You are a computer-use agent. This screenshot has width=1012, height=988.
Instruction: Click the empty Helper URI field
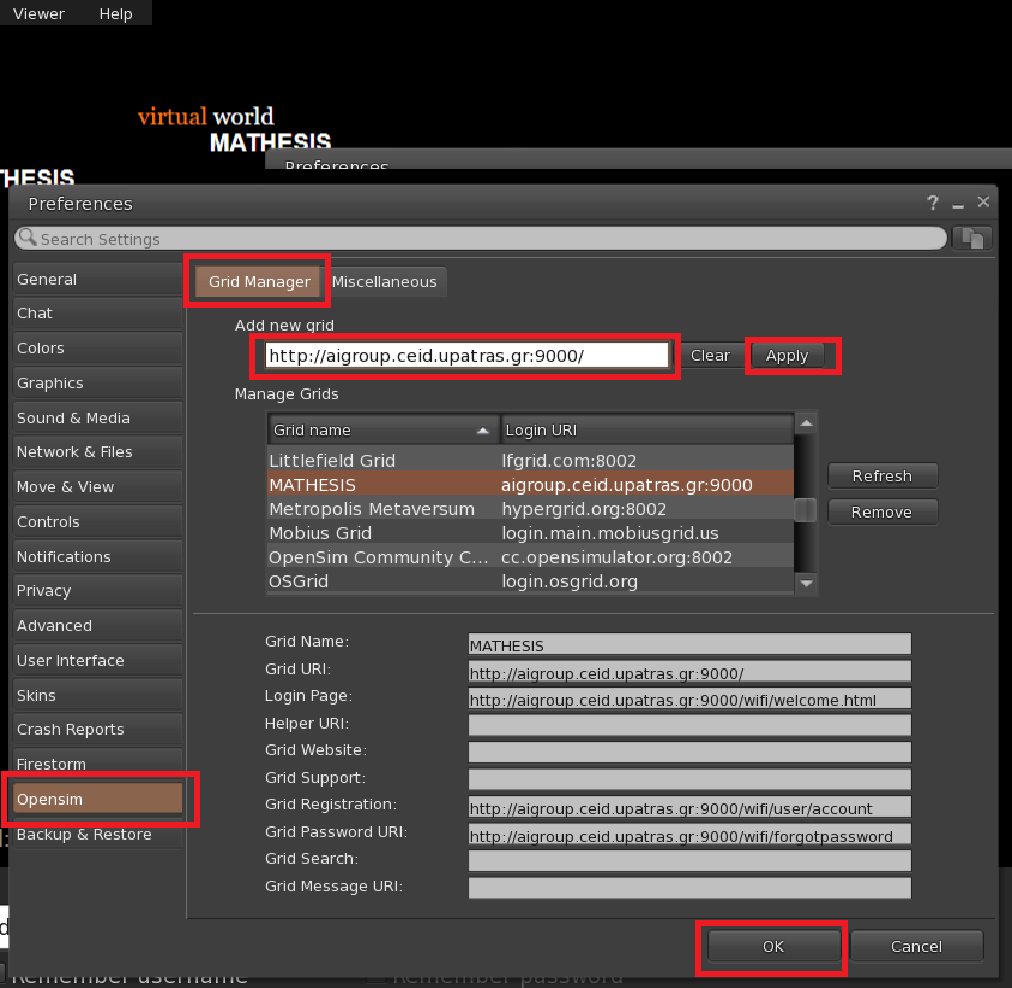click(689, 725)
